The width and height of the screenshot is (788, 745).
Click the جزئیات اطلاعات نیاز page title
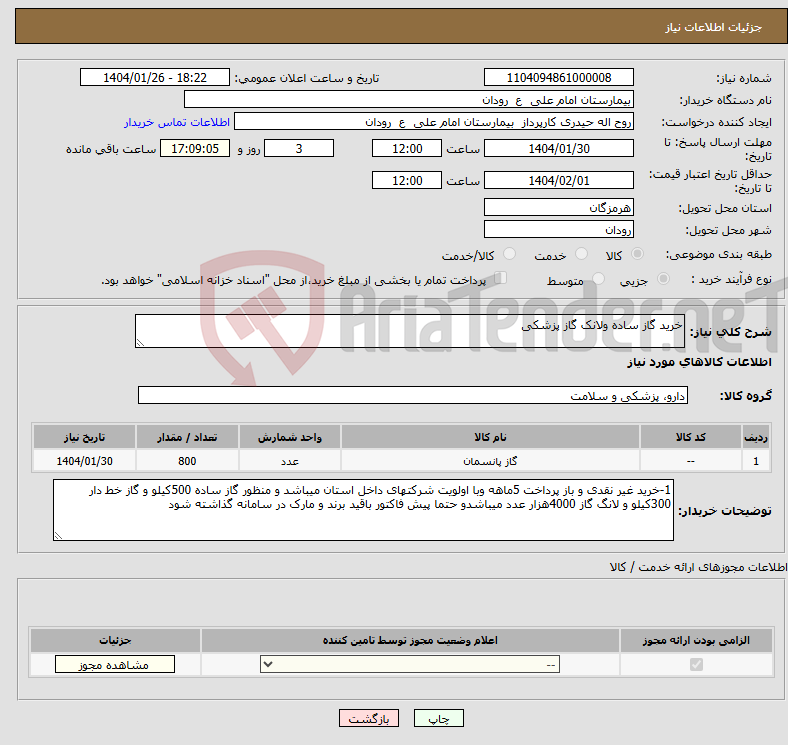714,27
